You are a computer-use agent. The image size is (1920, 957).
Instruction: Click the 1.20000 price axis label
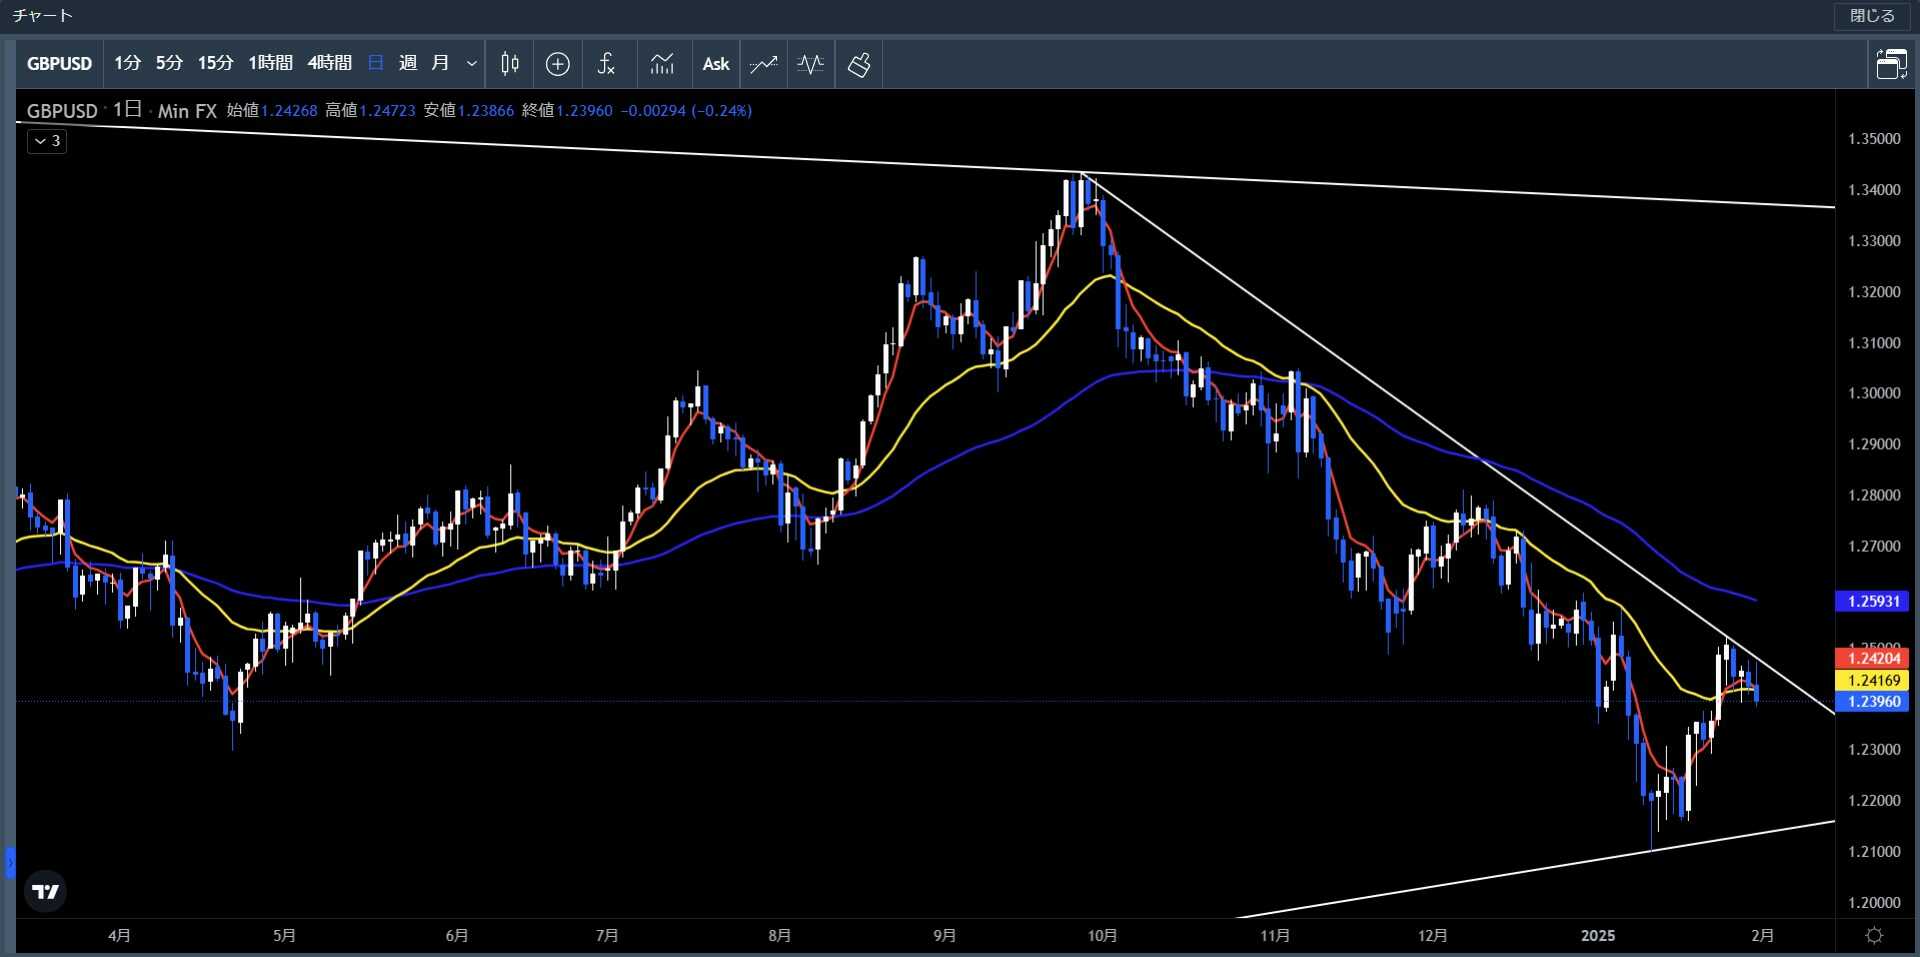(x=1874, y=902)
